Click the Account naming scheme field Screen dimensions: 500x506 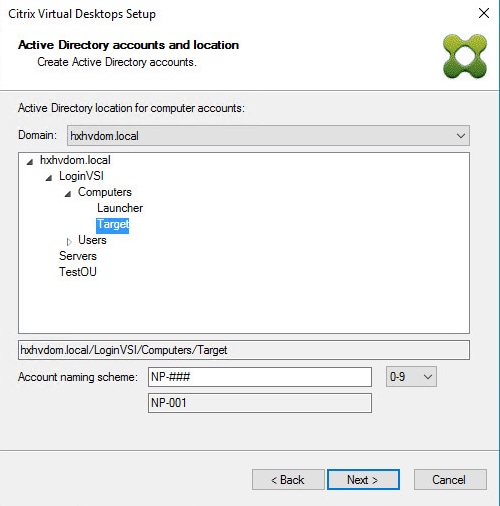point(260,377)
